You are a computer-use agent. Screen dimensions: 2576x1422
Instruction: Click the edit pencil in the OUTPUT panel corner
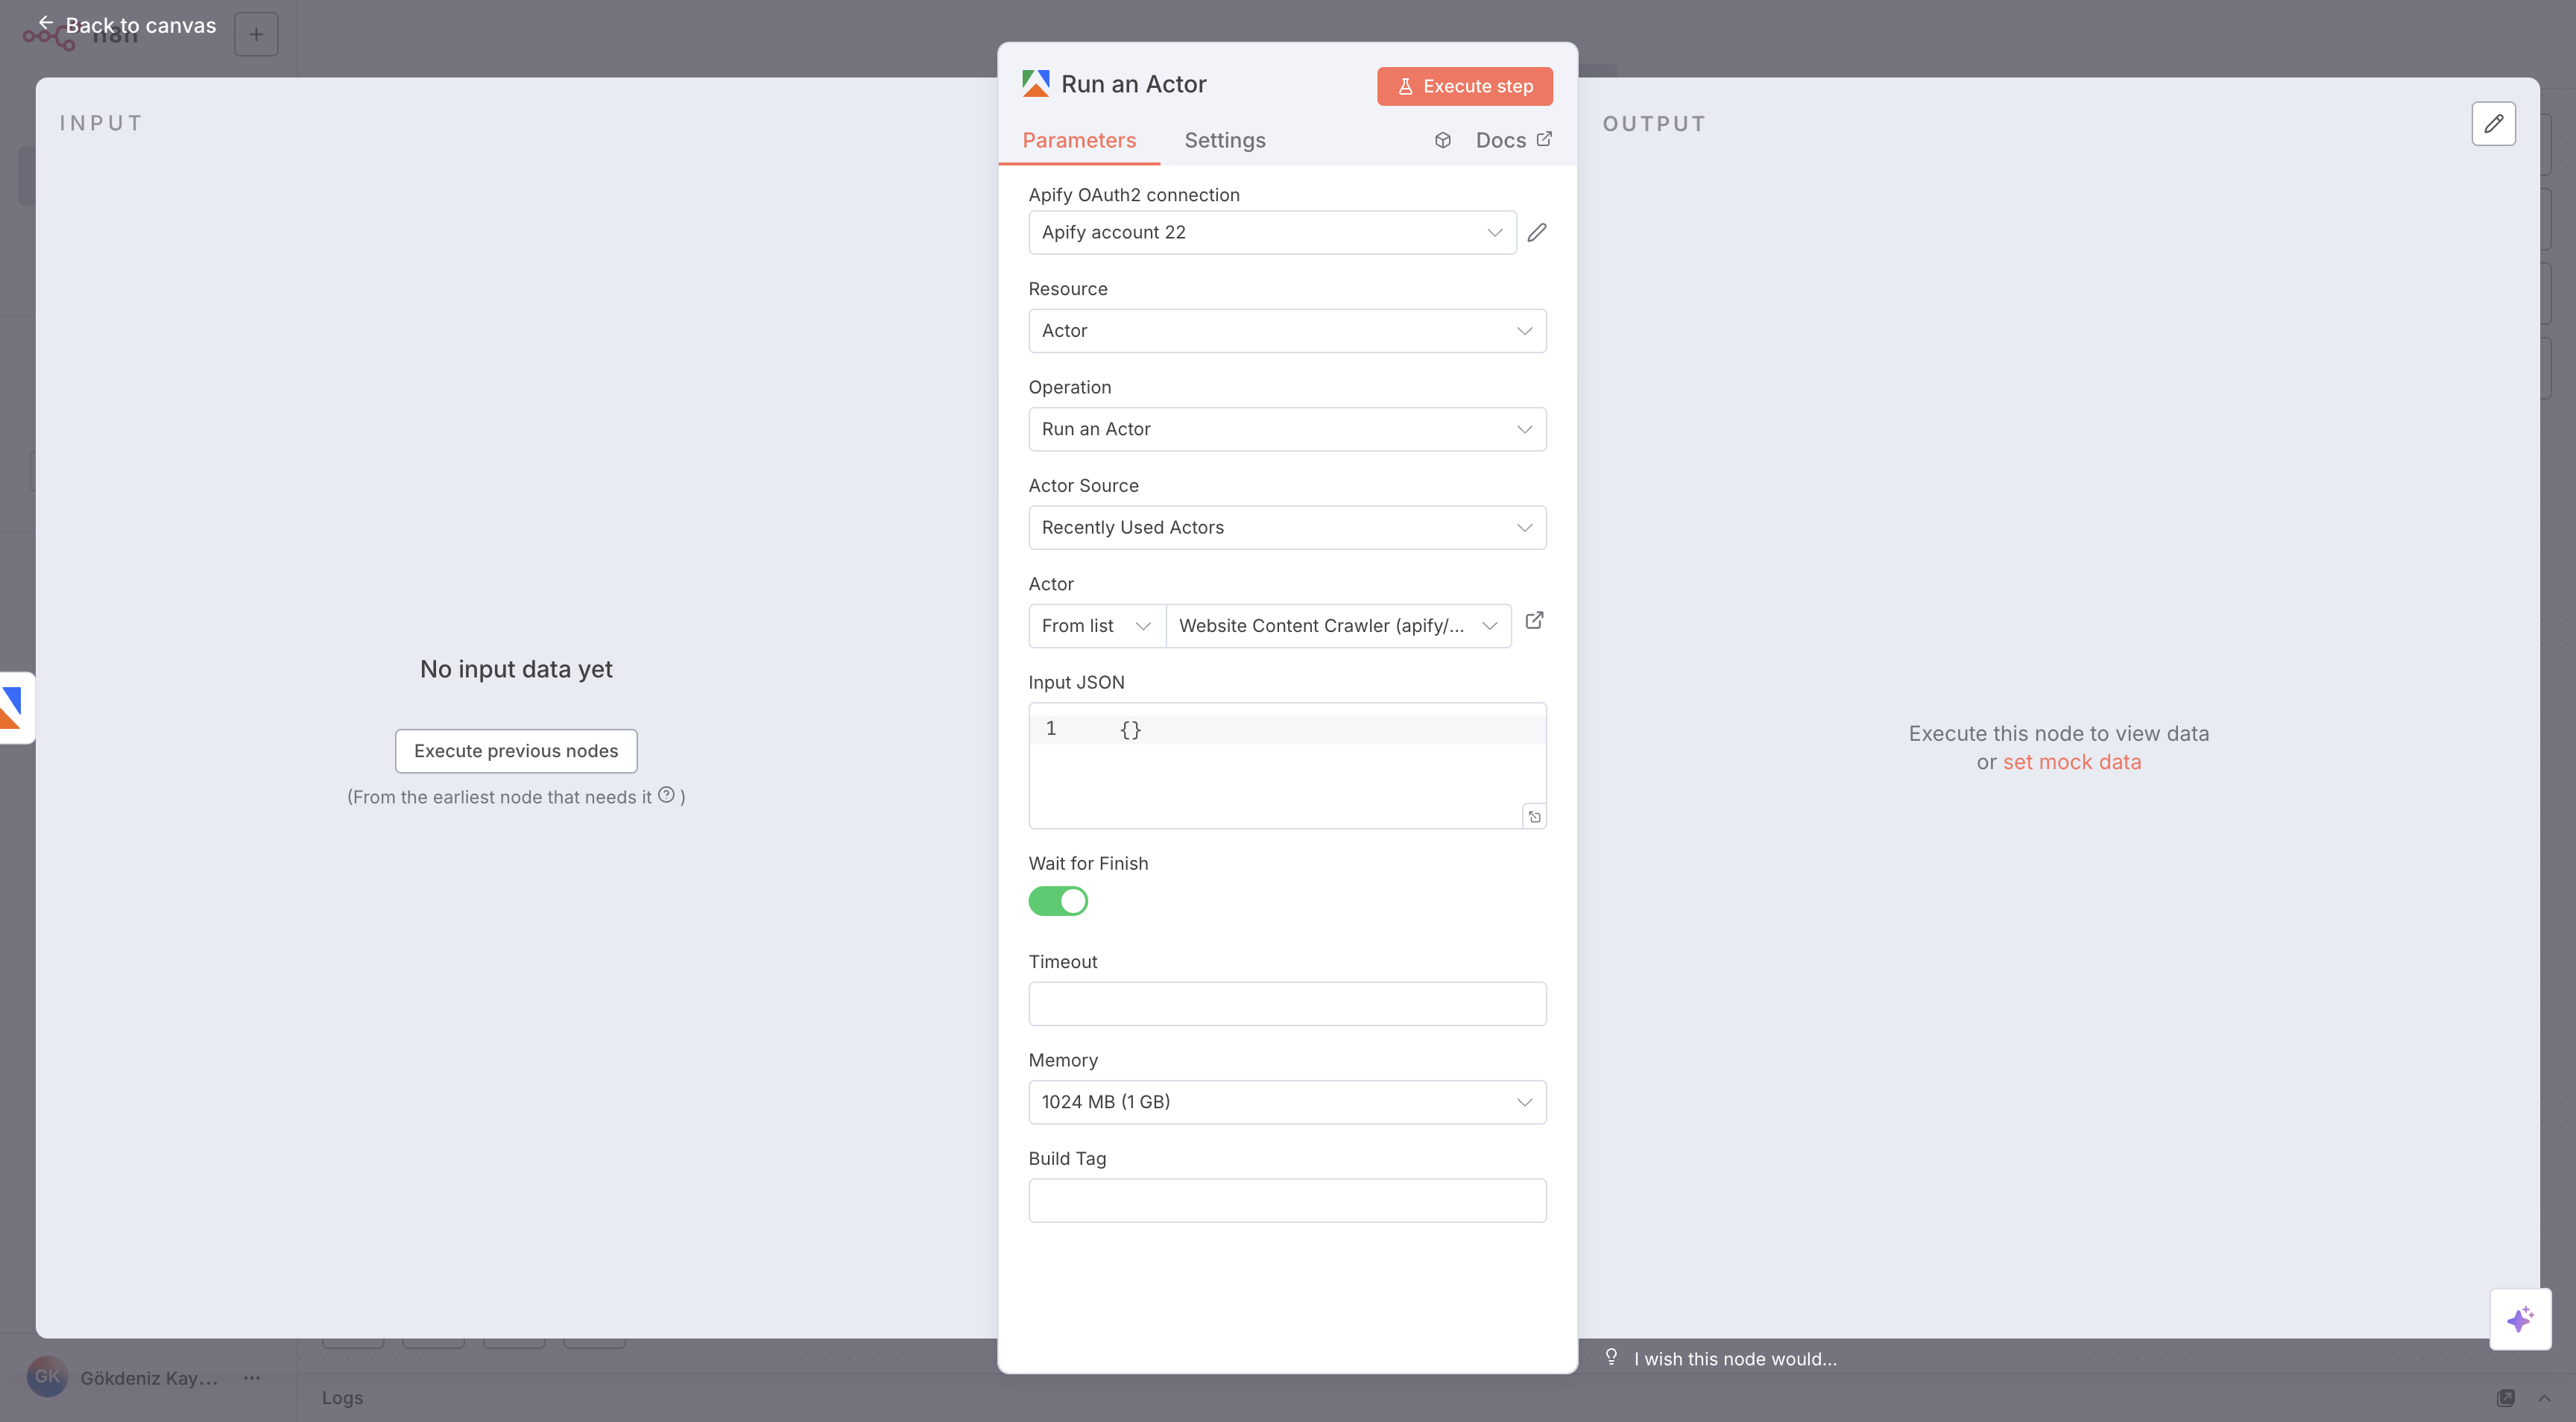(x=2494, y=123)
